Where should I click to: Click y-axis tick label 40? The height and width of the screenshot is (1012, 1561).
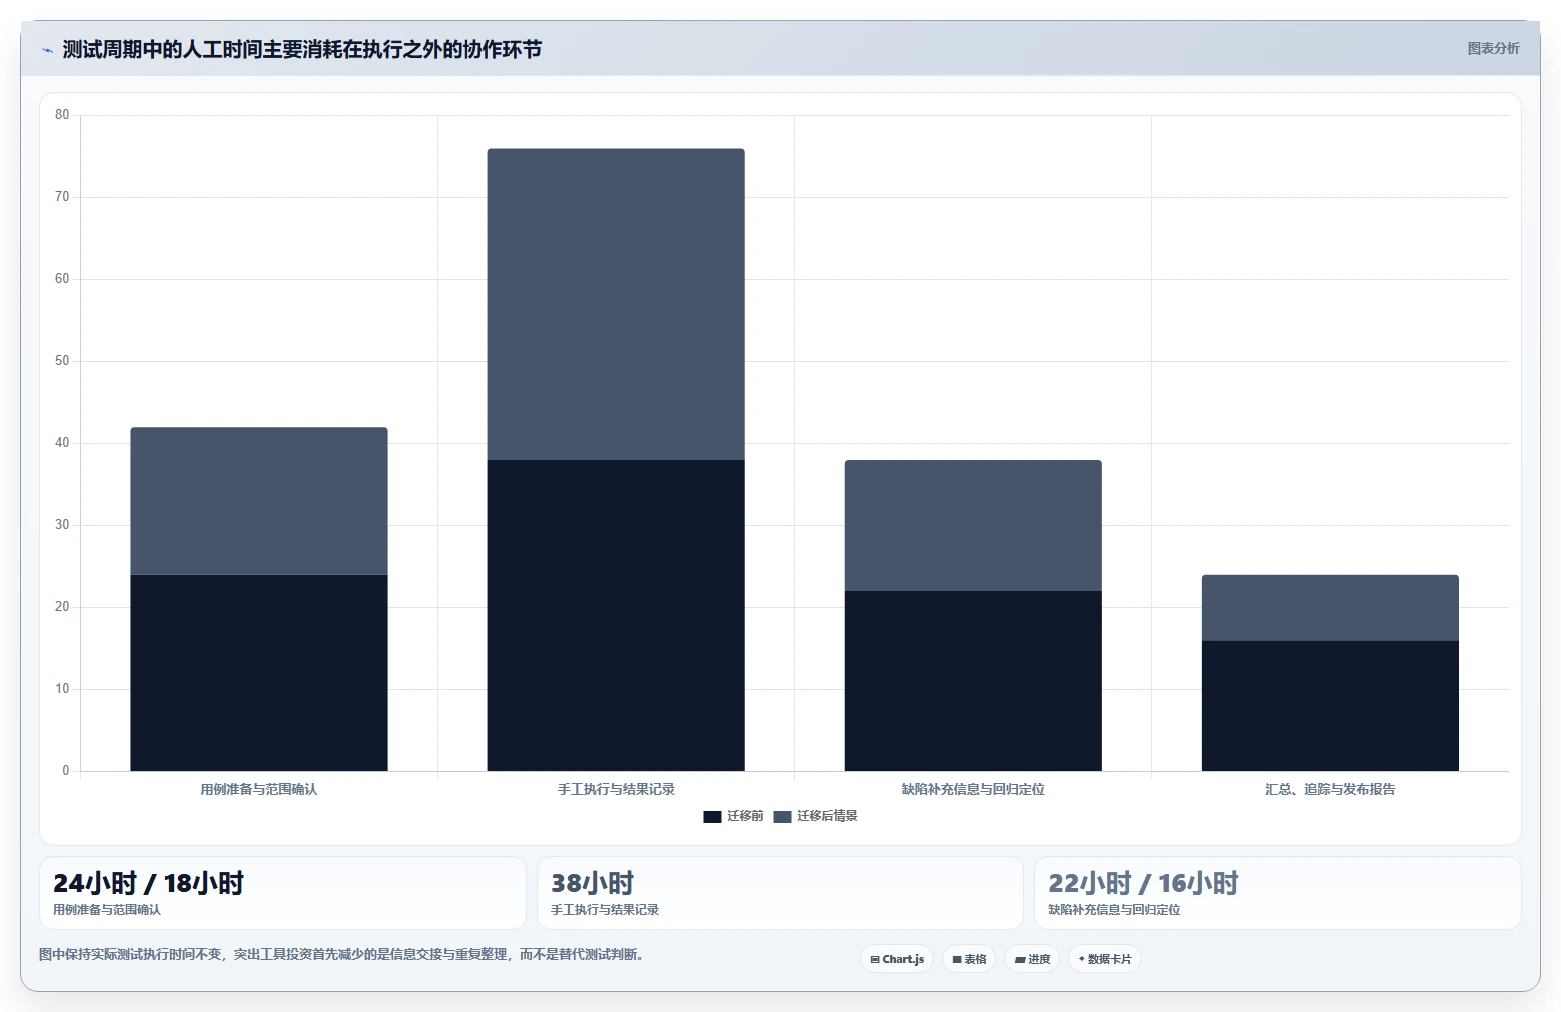[x=62, y=443]
